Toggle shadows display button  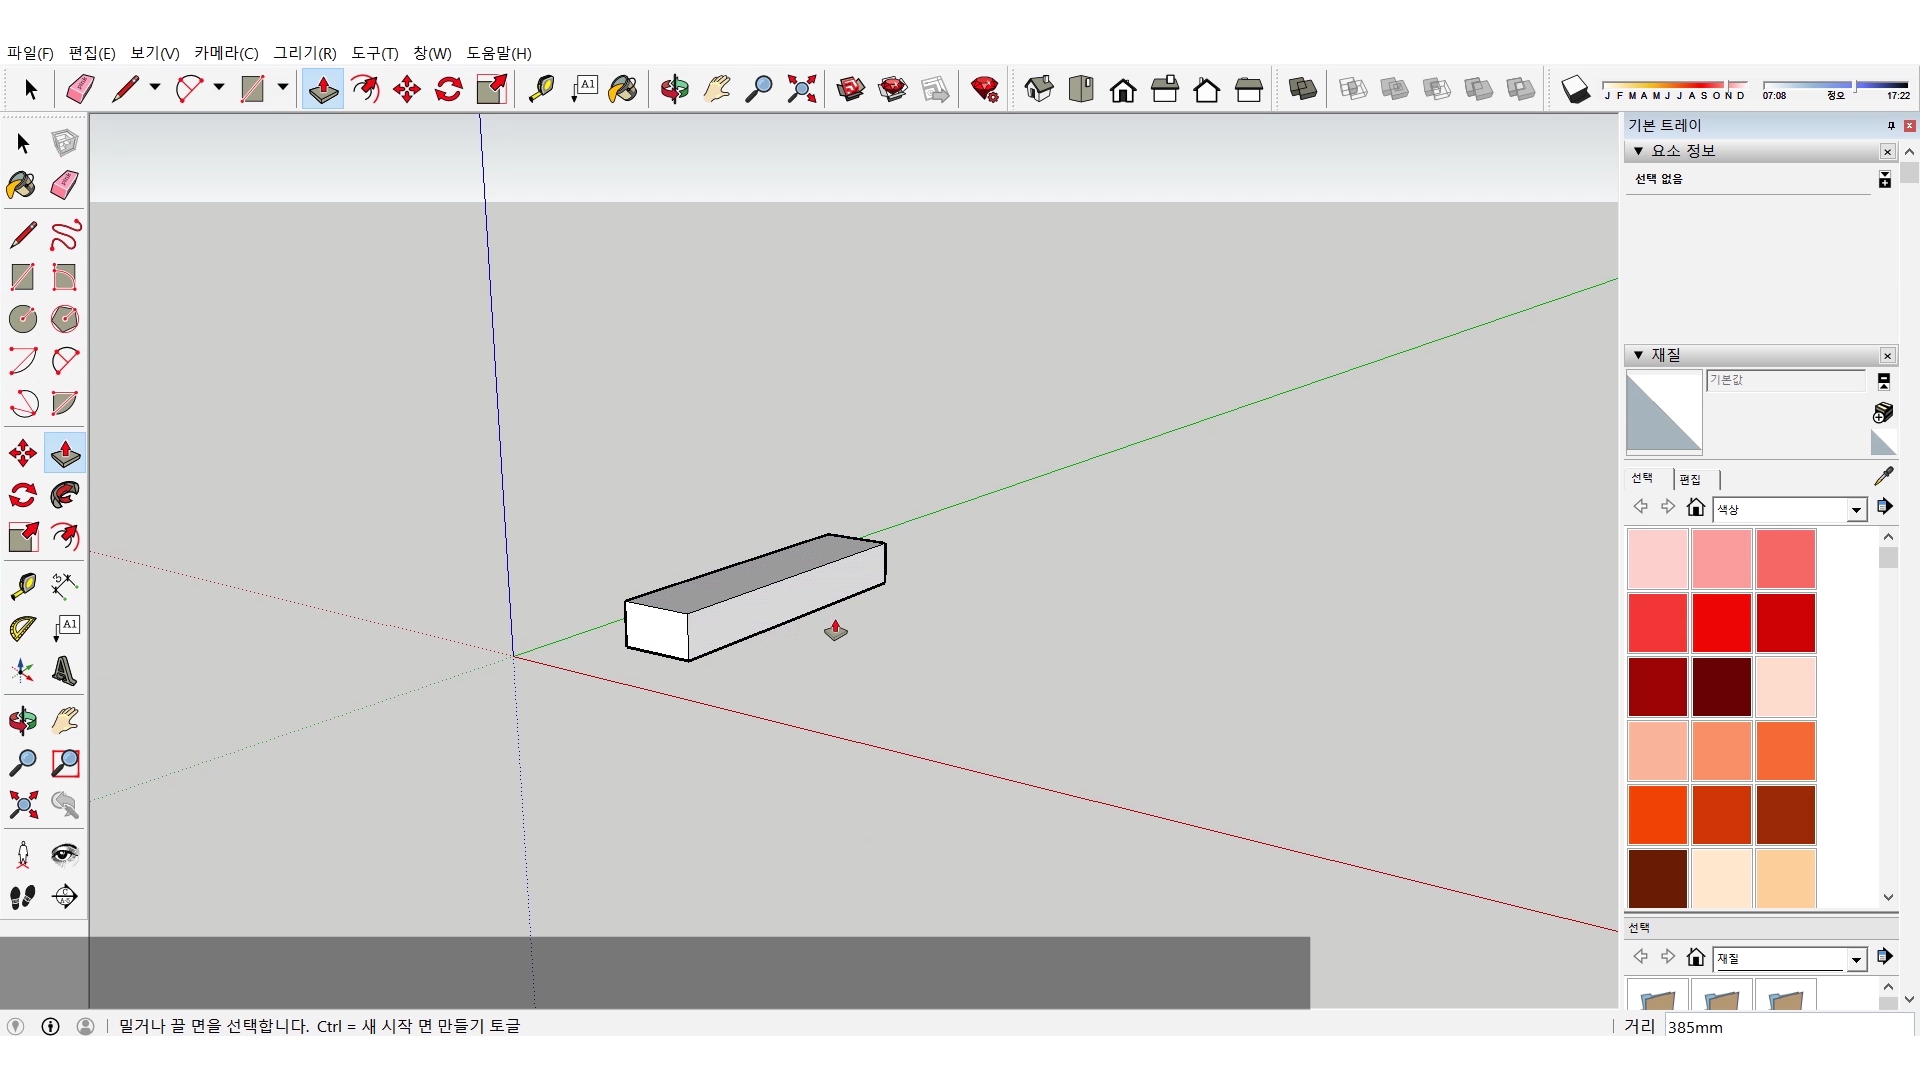pos(1575,90)
